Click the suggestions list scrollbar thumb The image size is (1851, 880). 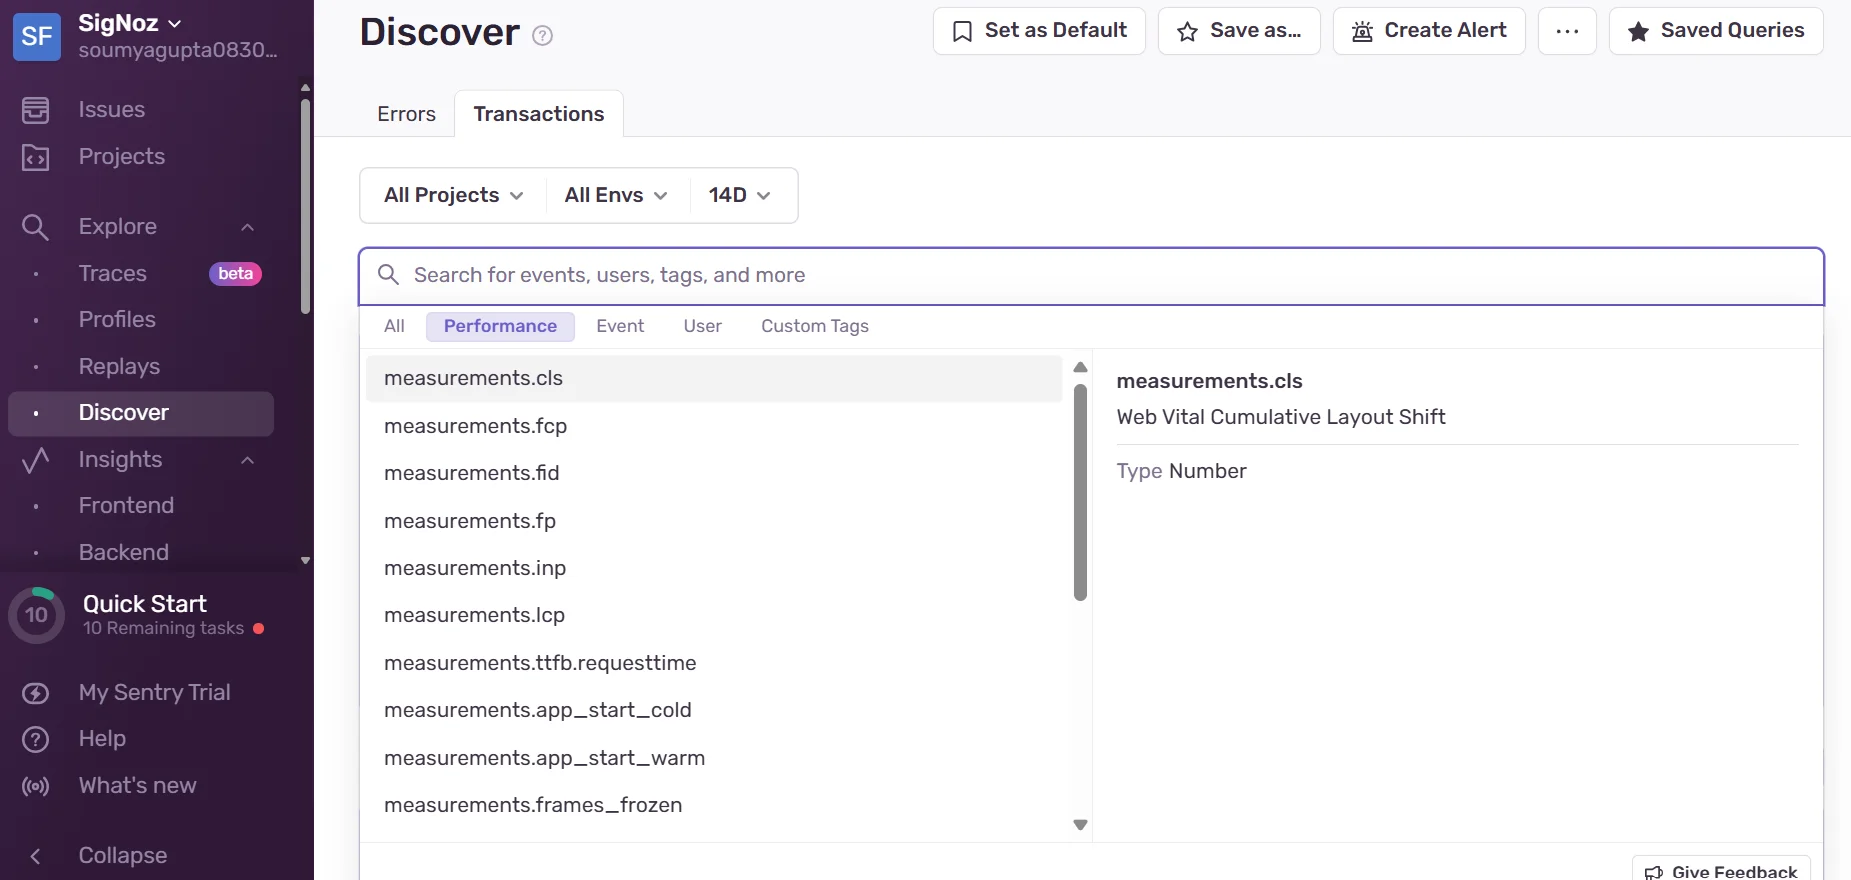point(1080,492)
